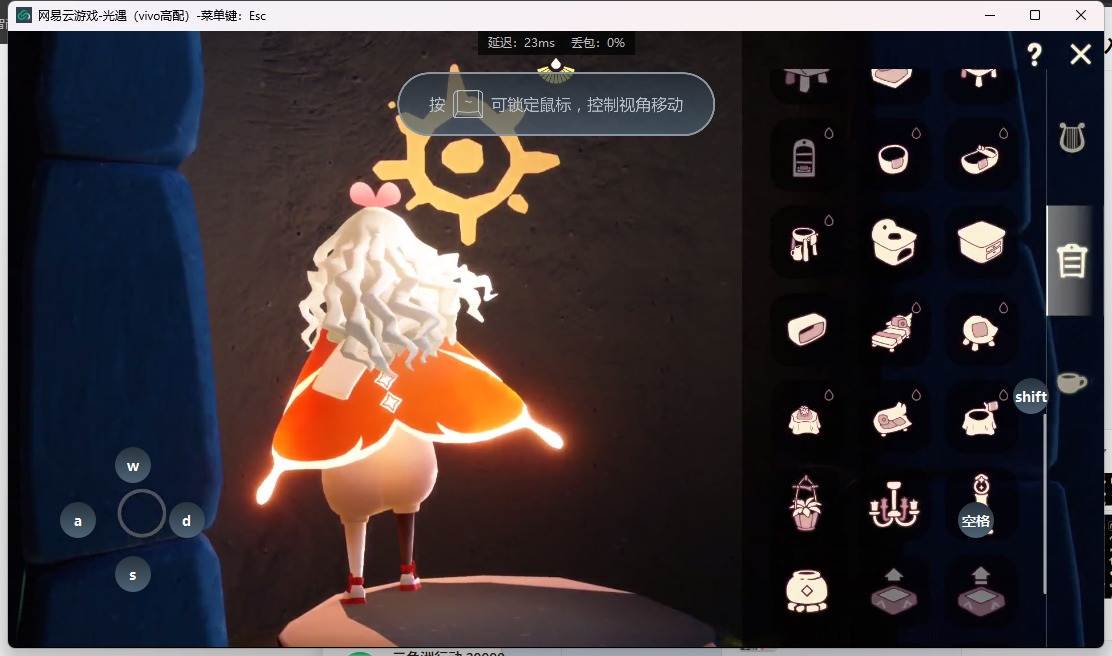Screen dimensions: 1112x656
Task: Click the tilde key icon in the hint
Action: [468, 104]
